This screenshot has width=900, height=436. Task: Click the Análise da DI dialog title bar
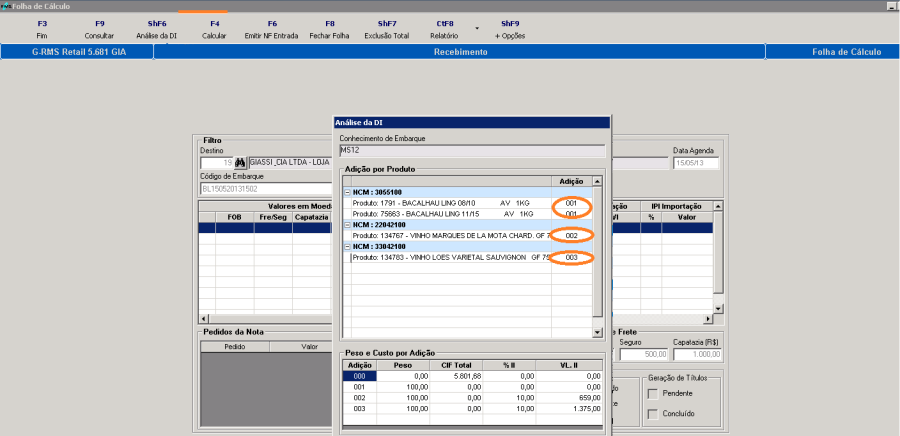(x=471, y=122)
